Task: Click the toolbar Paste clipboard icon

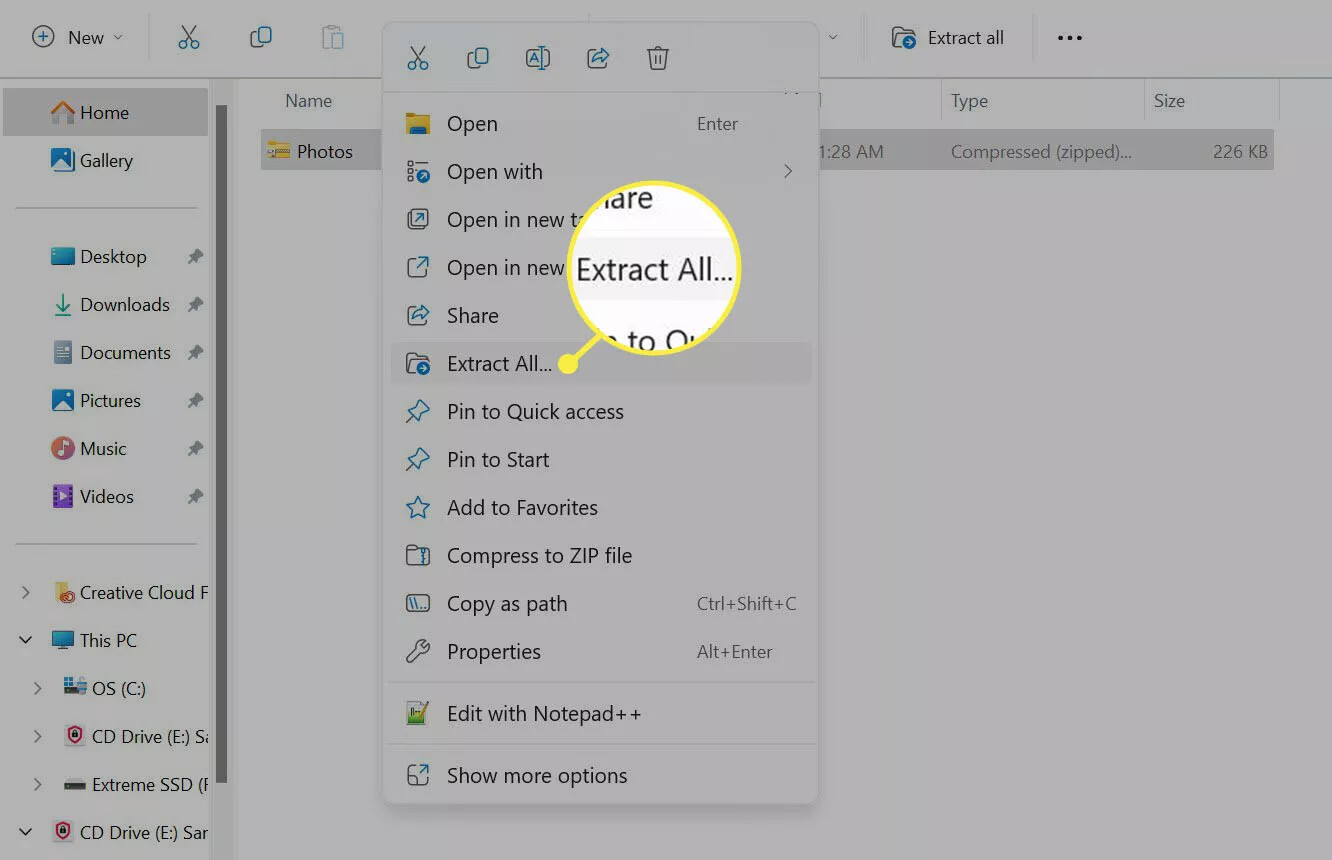Action: pyautogui.click(x=333, y=38)
